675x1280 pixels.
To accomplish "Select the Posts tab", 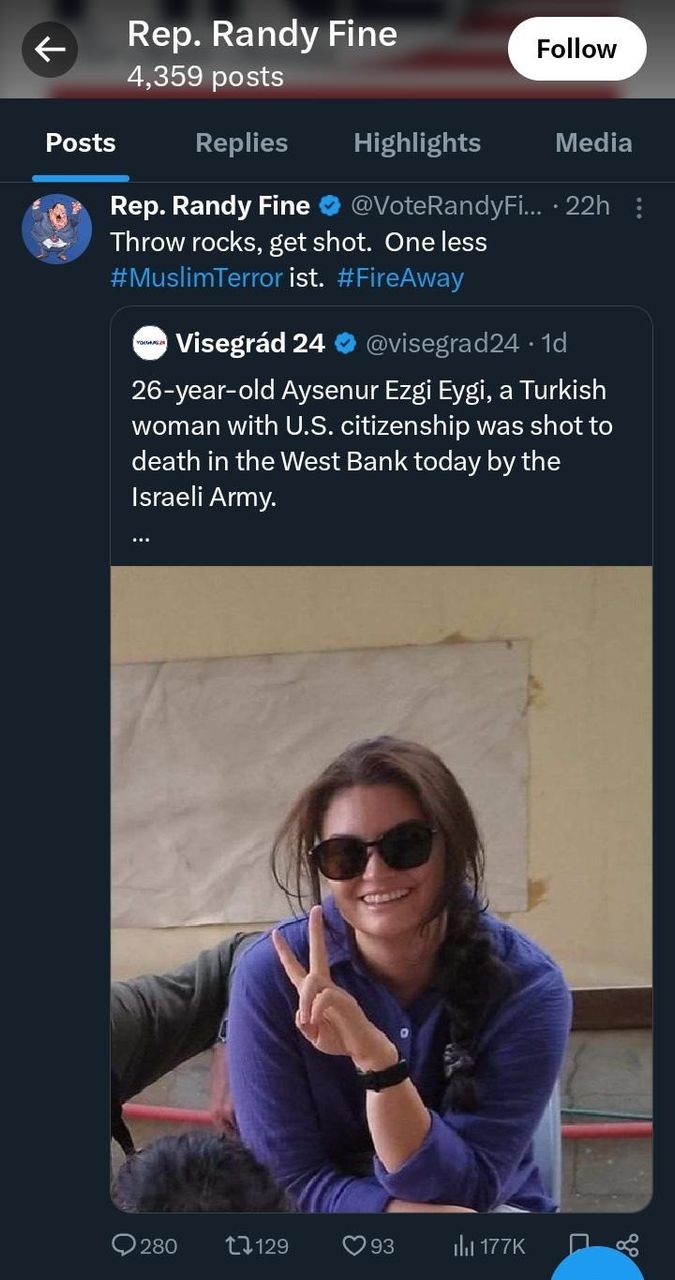I will [x=80, y=143].
